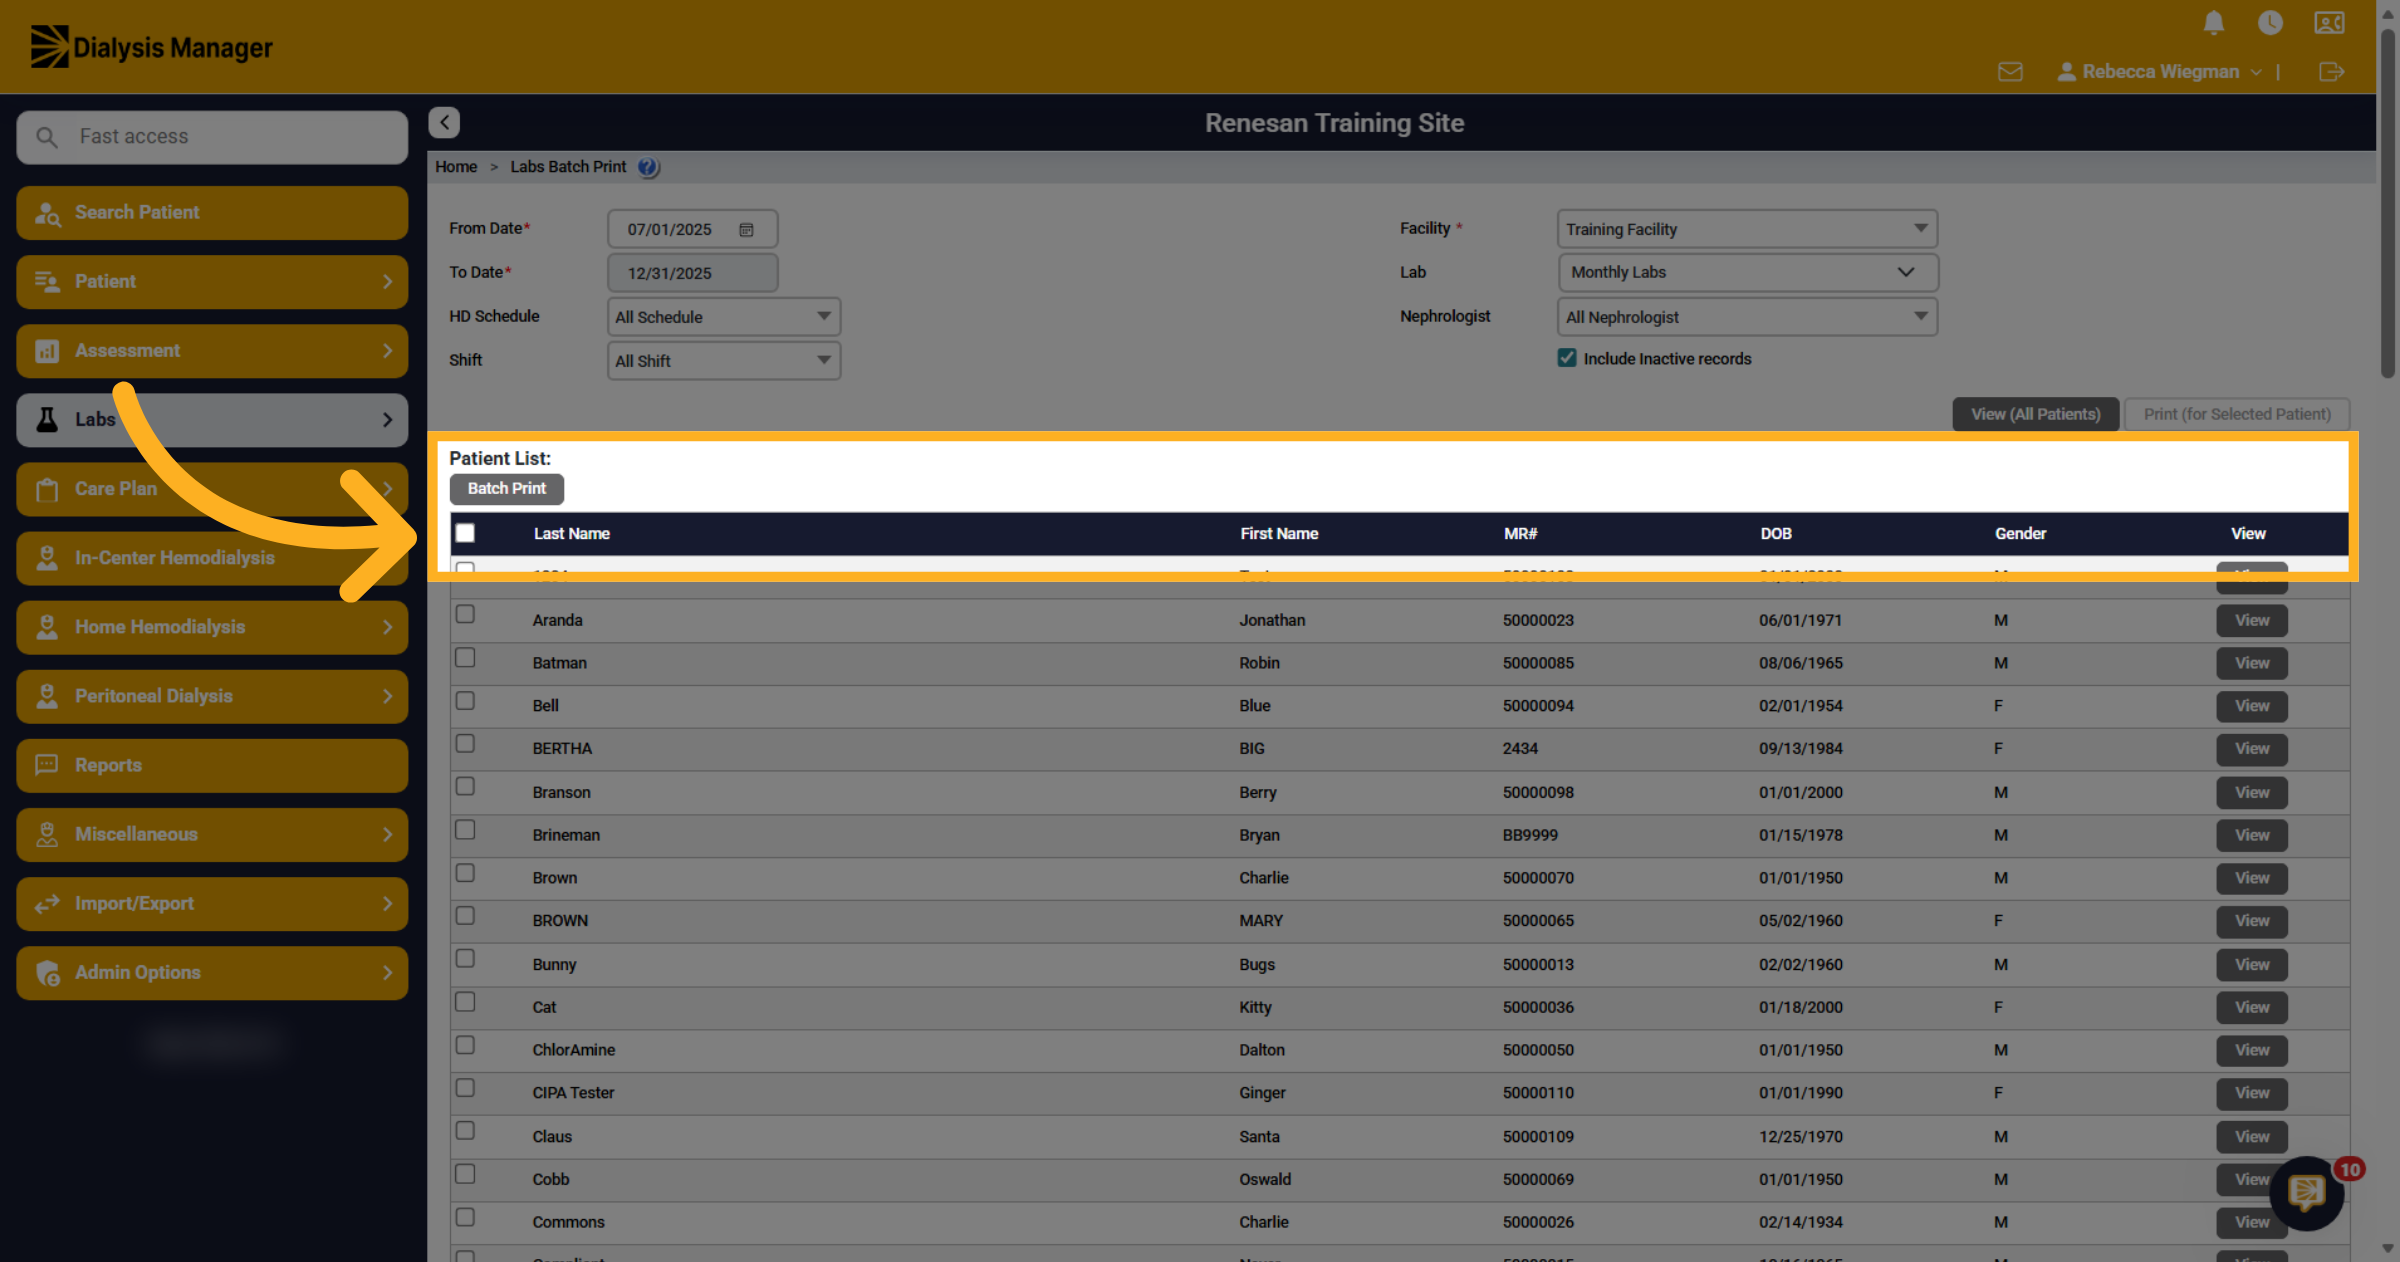Click the Admin Options shield icon
The image size is (2400, 1262).
coord(47,973)
